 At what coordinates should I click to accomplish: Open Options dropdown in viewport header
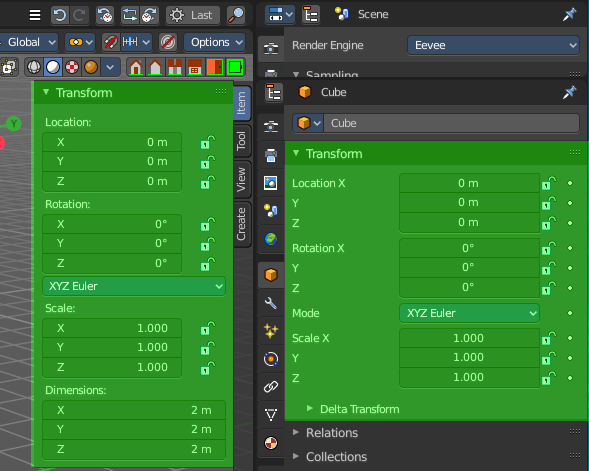tap(214, 42)
